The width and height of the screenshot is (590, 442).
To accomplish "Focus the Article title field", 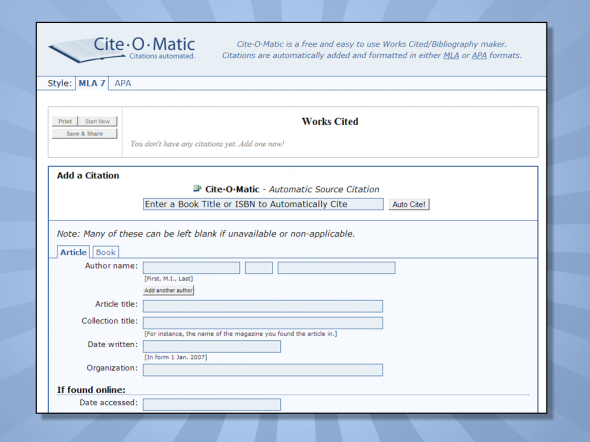I will [263, 306].
